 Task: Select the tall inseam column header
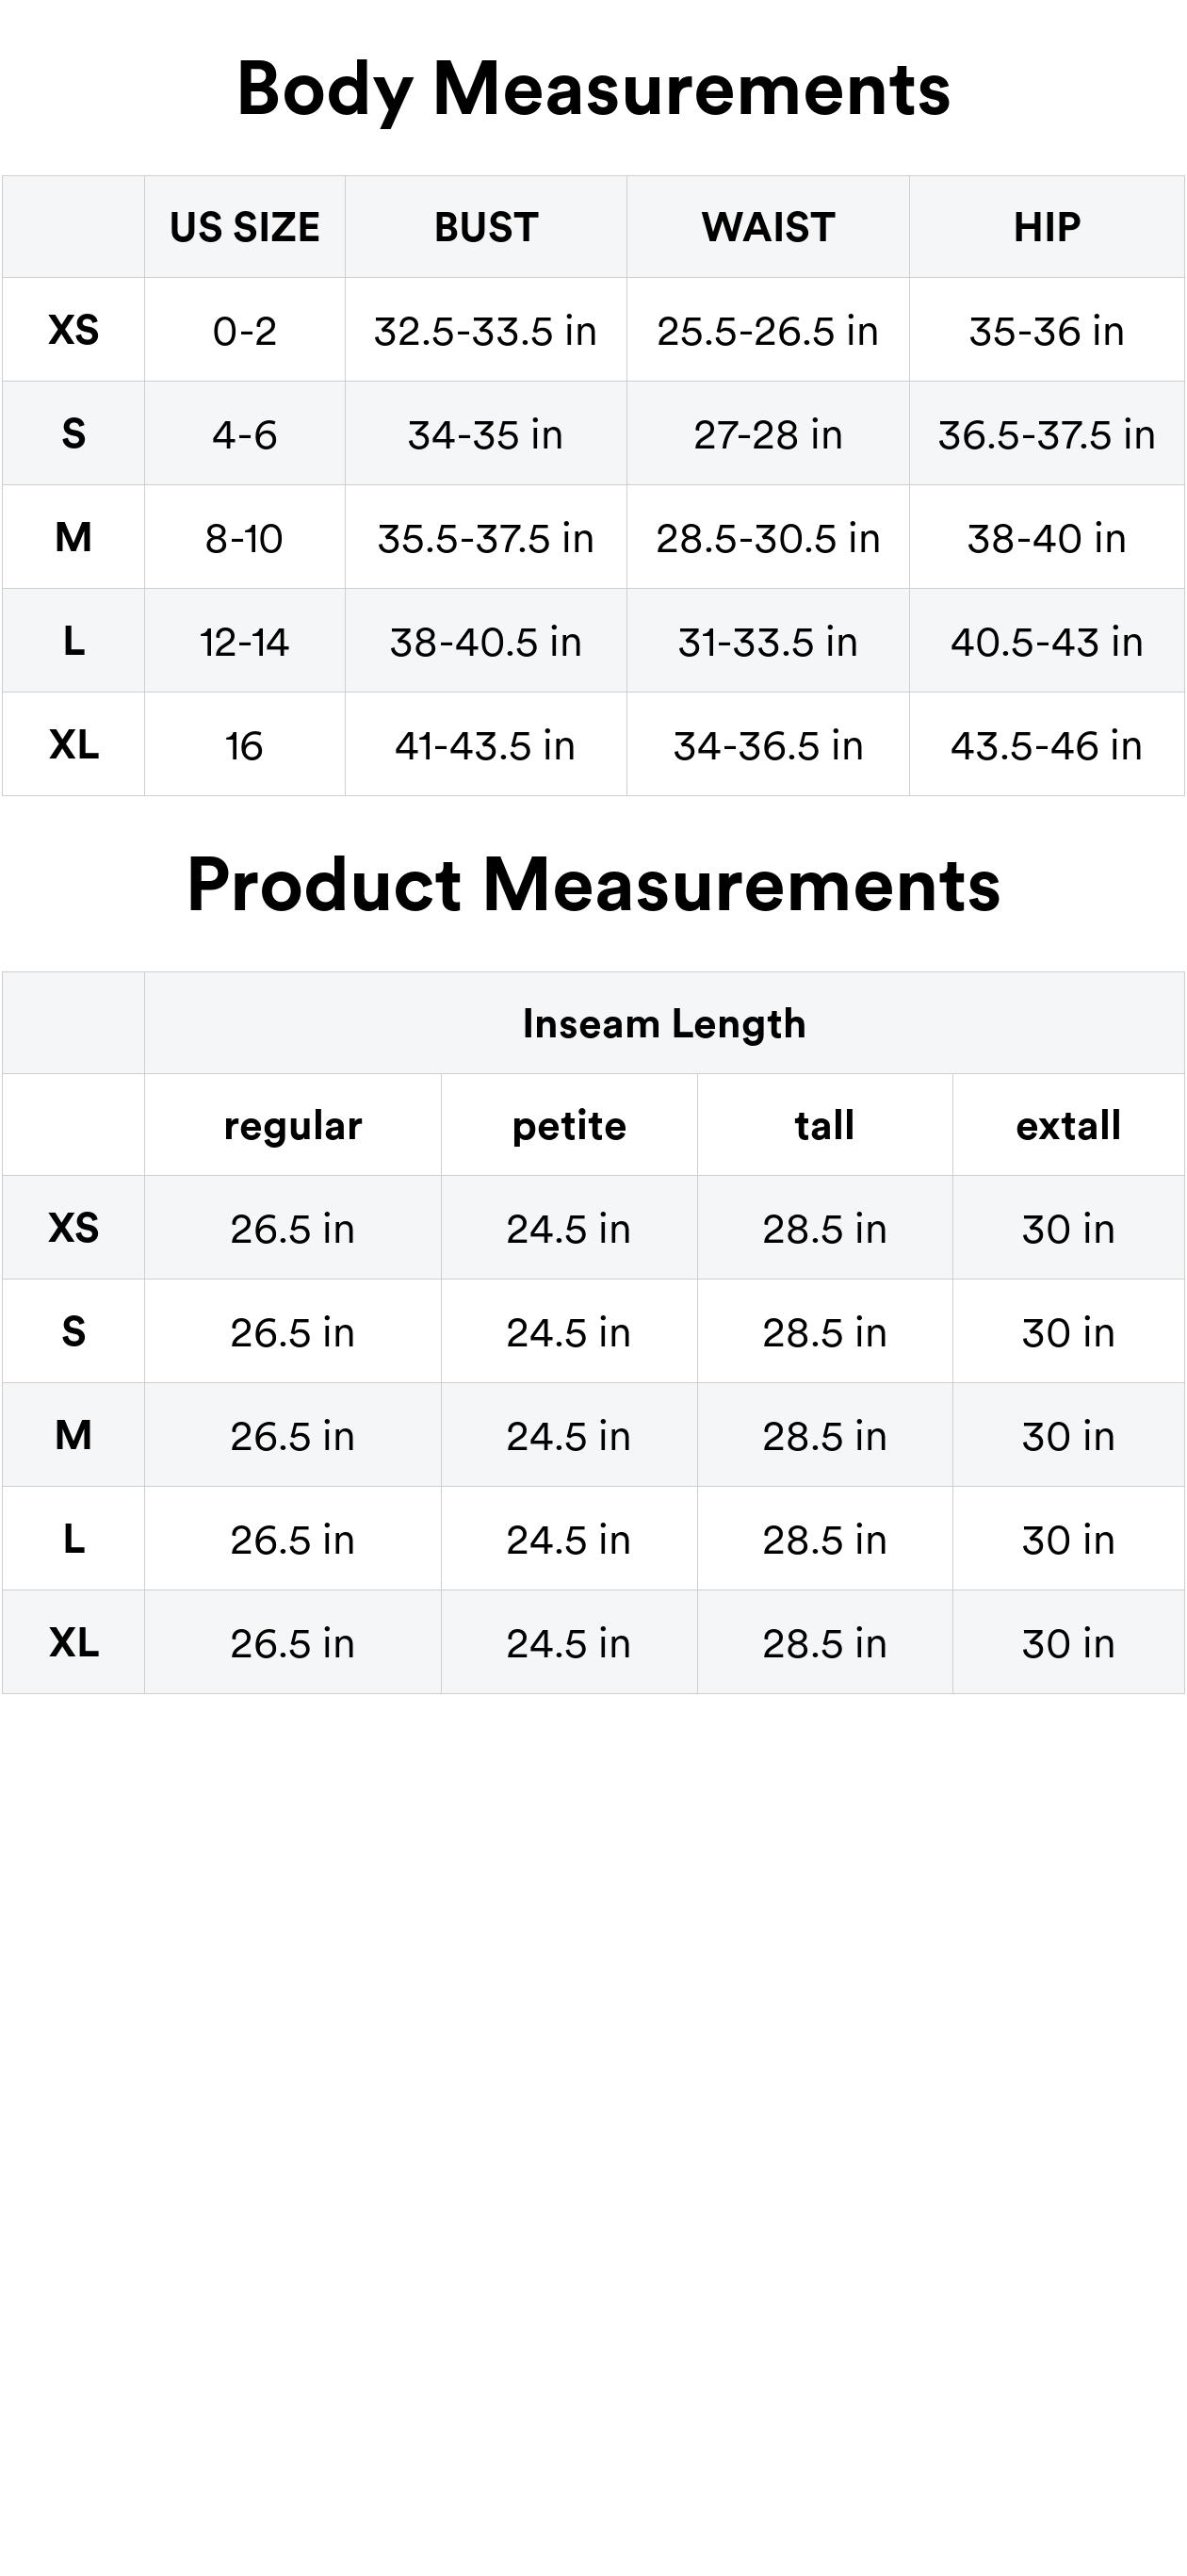tap(825, 1125)
